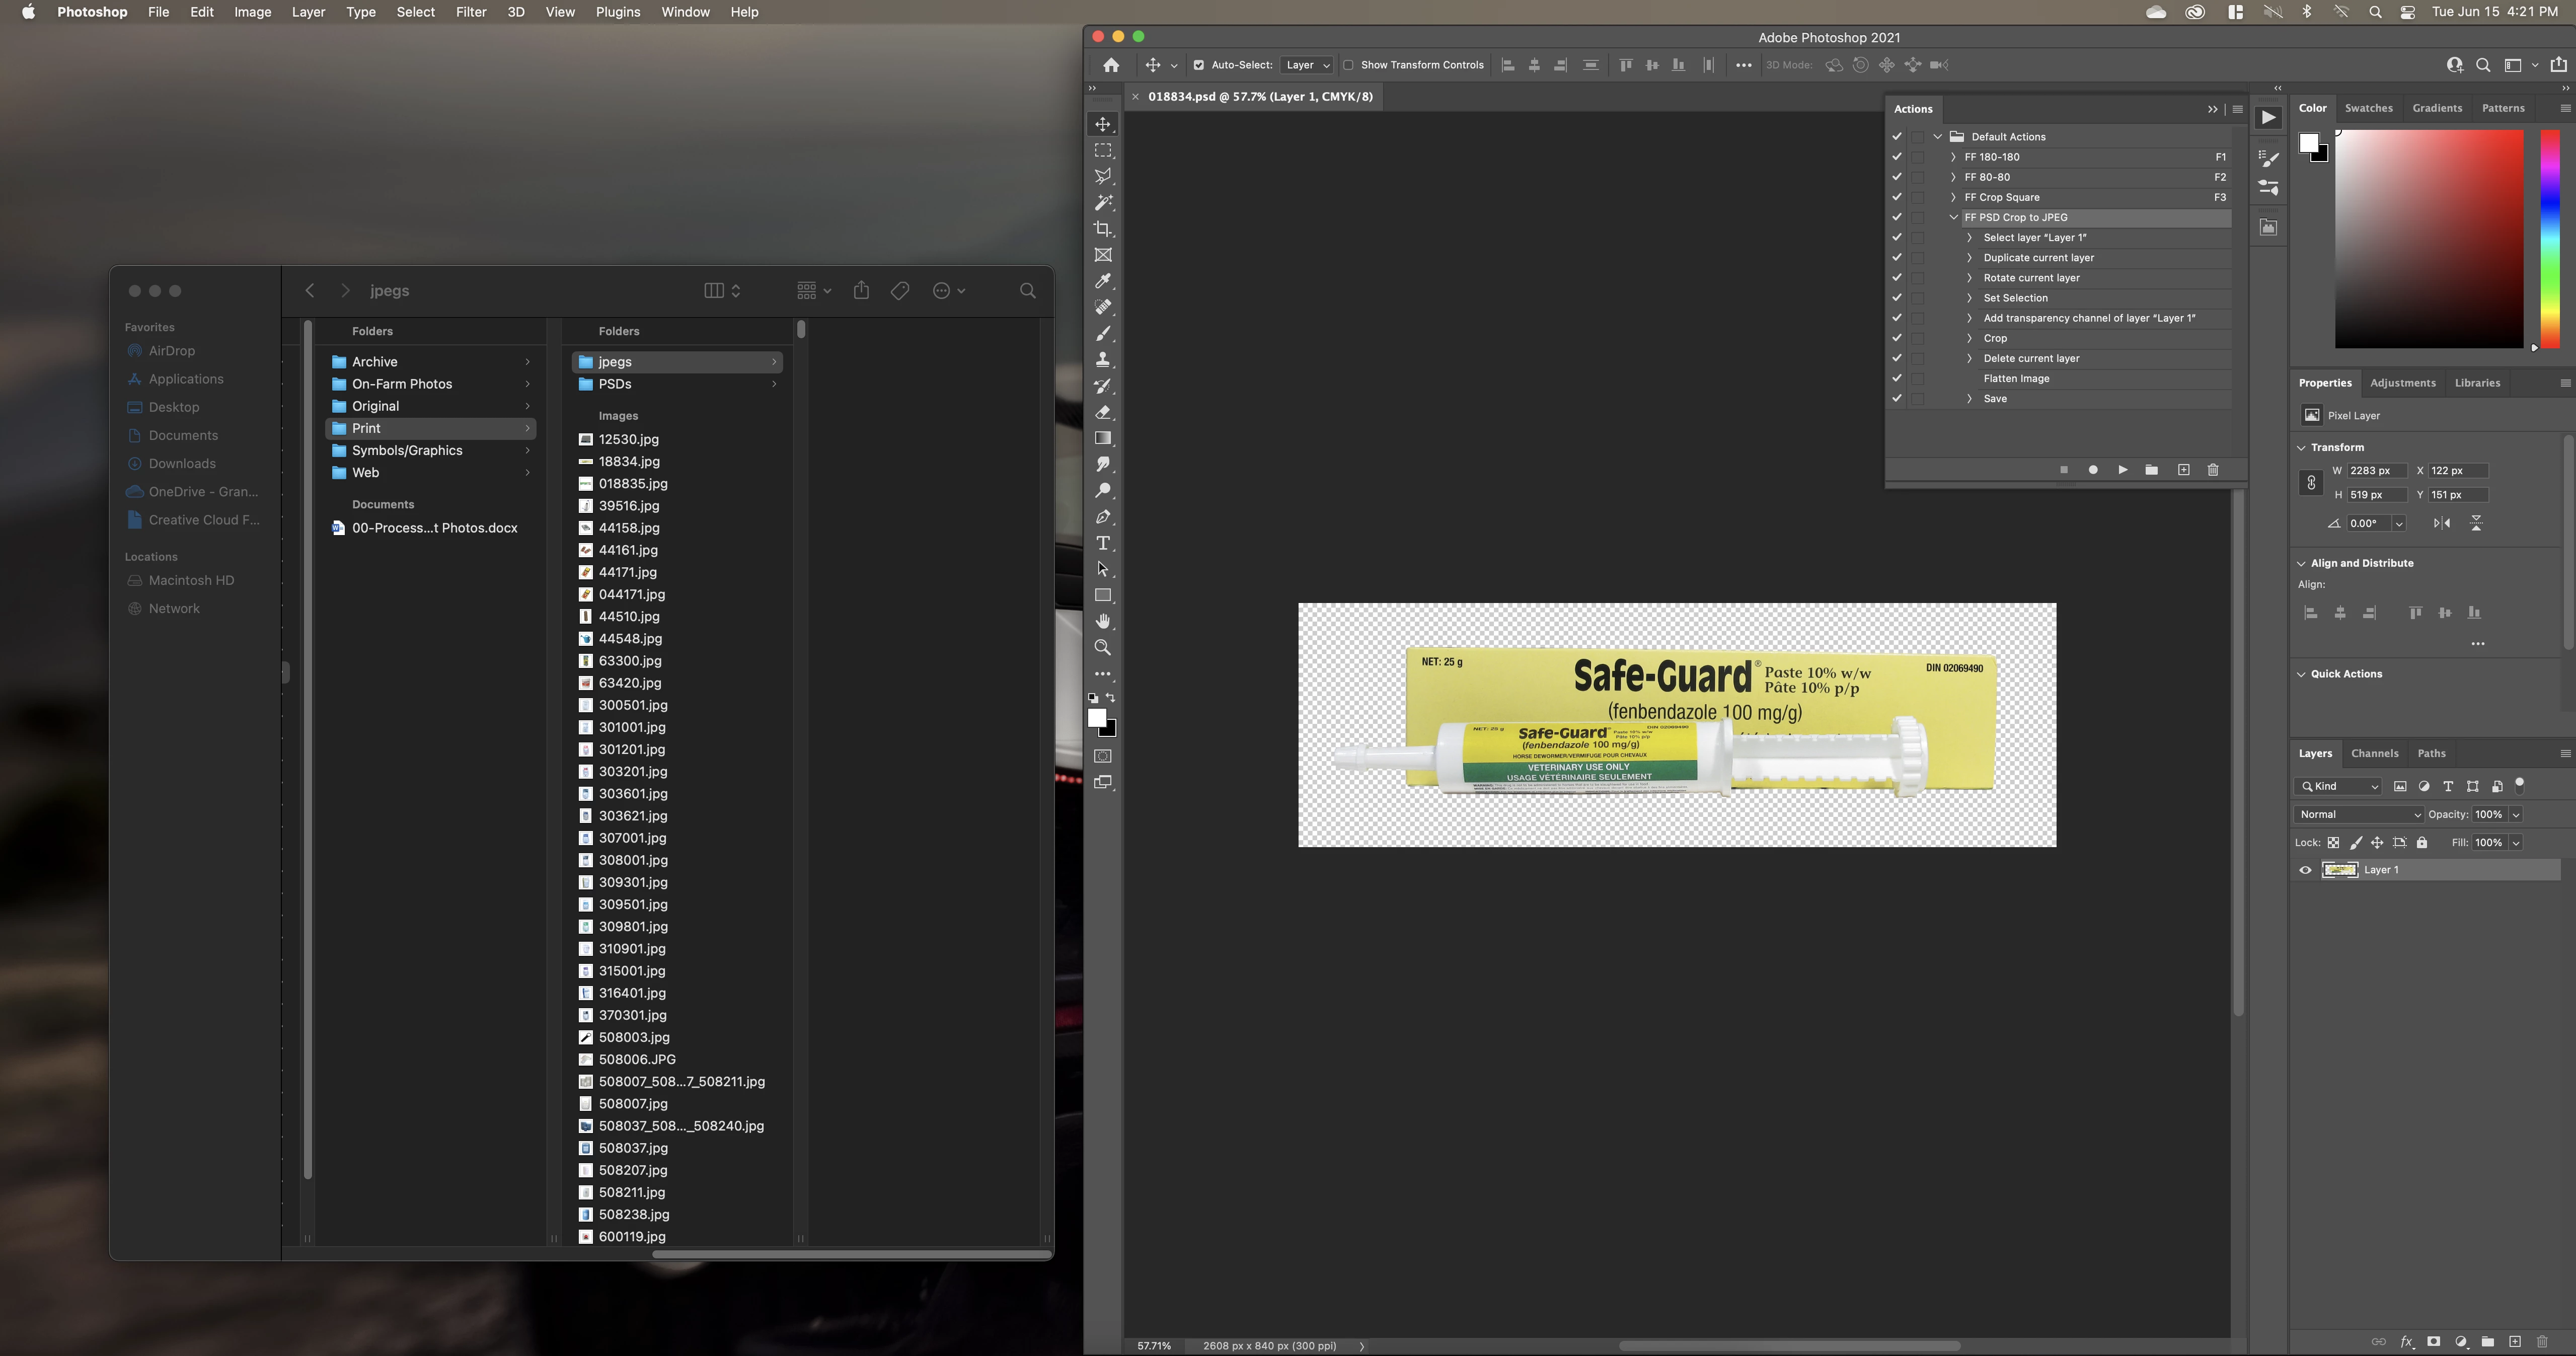This screenshot has height=1356, width=2576.
Task: Select the Zoom tool in toolbar
Action: point(1103,648)
